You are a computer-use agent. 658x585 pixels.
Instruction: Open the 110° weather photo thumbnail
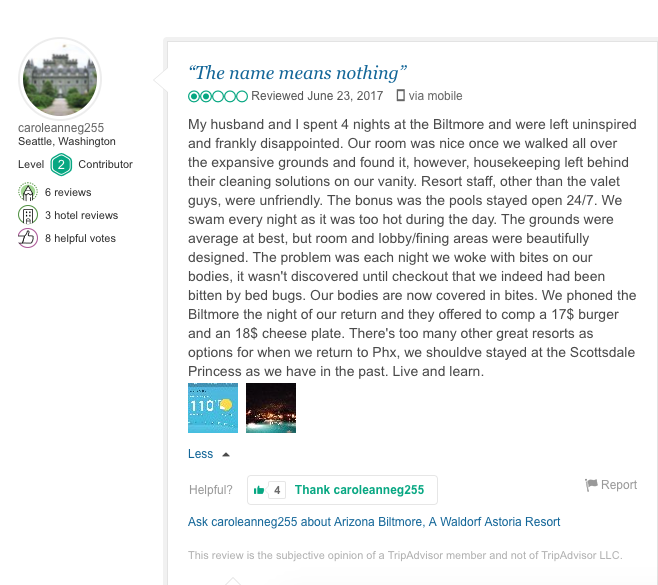213,408
